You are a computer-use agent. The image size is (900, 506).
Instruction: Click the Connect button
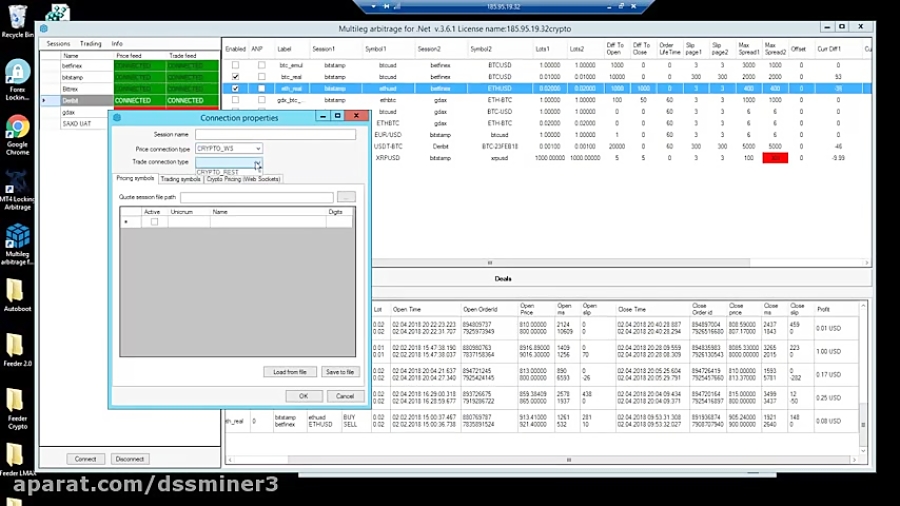86,459
